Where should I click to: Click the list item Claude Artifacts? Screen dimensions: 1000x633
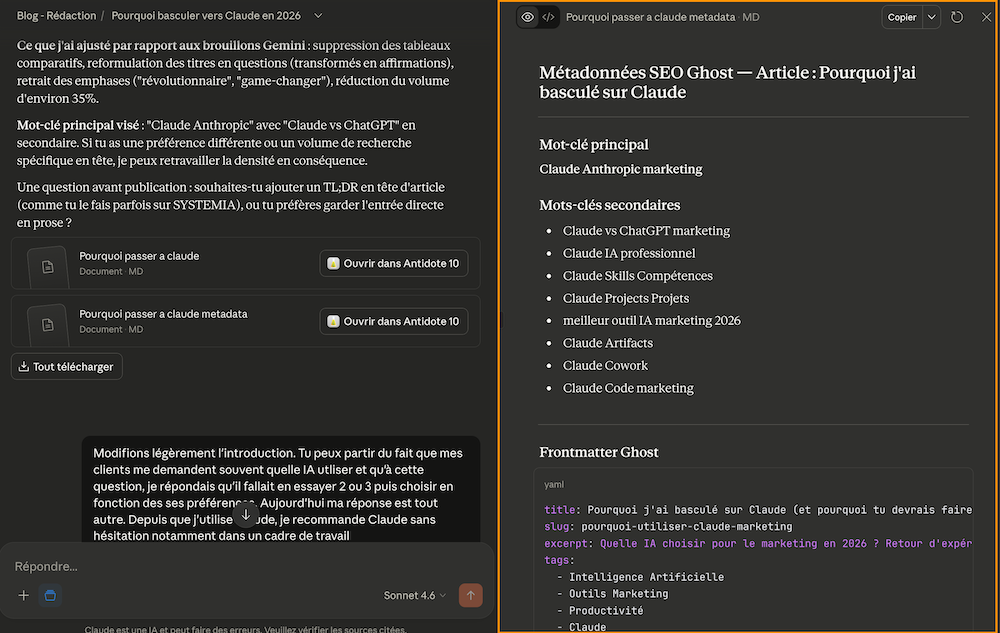point(608,343)
